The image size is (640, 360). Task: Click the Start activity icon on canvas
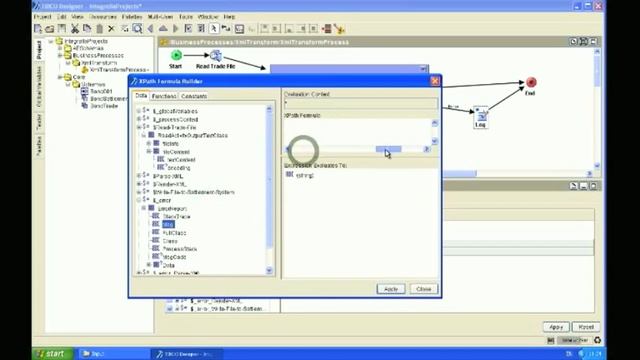tap(176, 55)
